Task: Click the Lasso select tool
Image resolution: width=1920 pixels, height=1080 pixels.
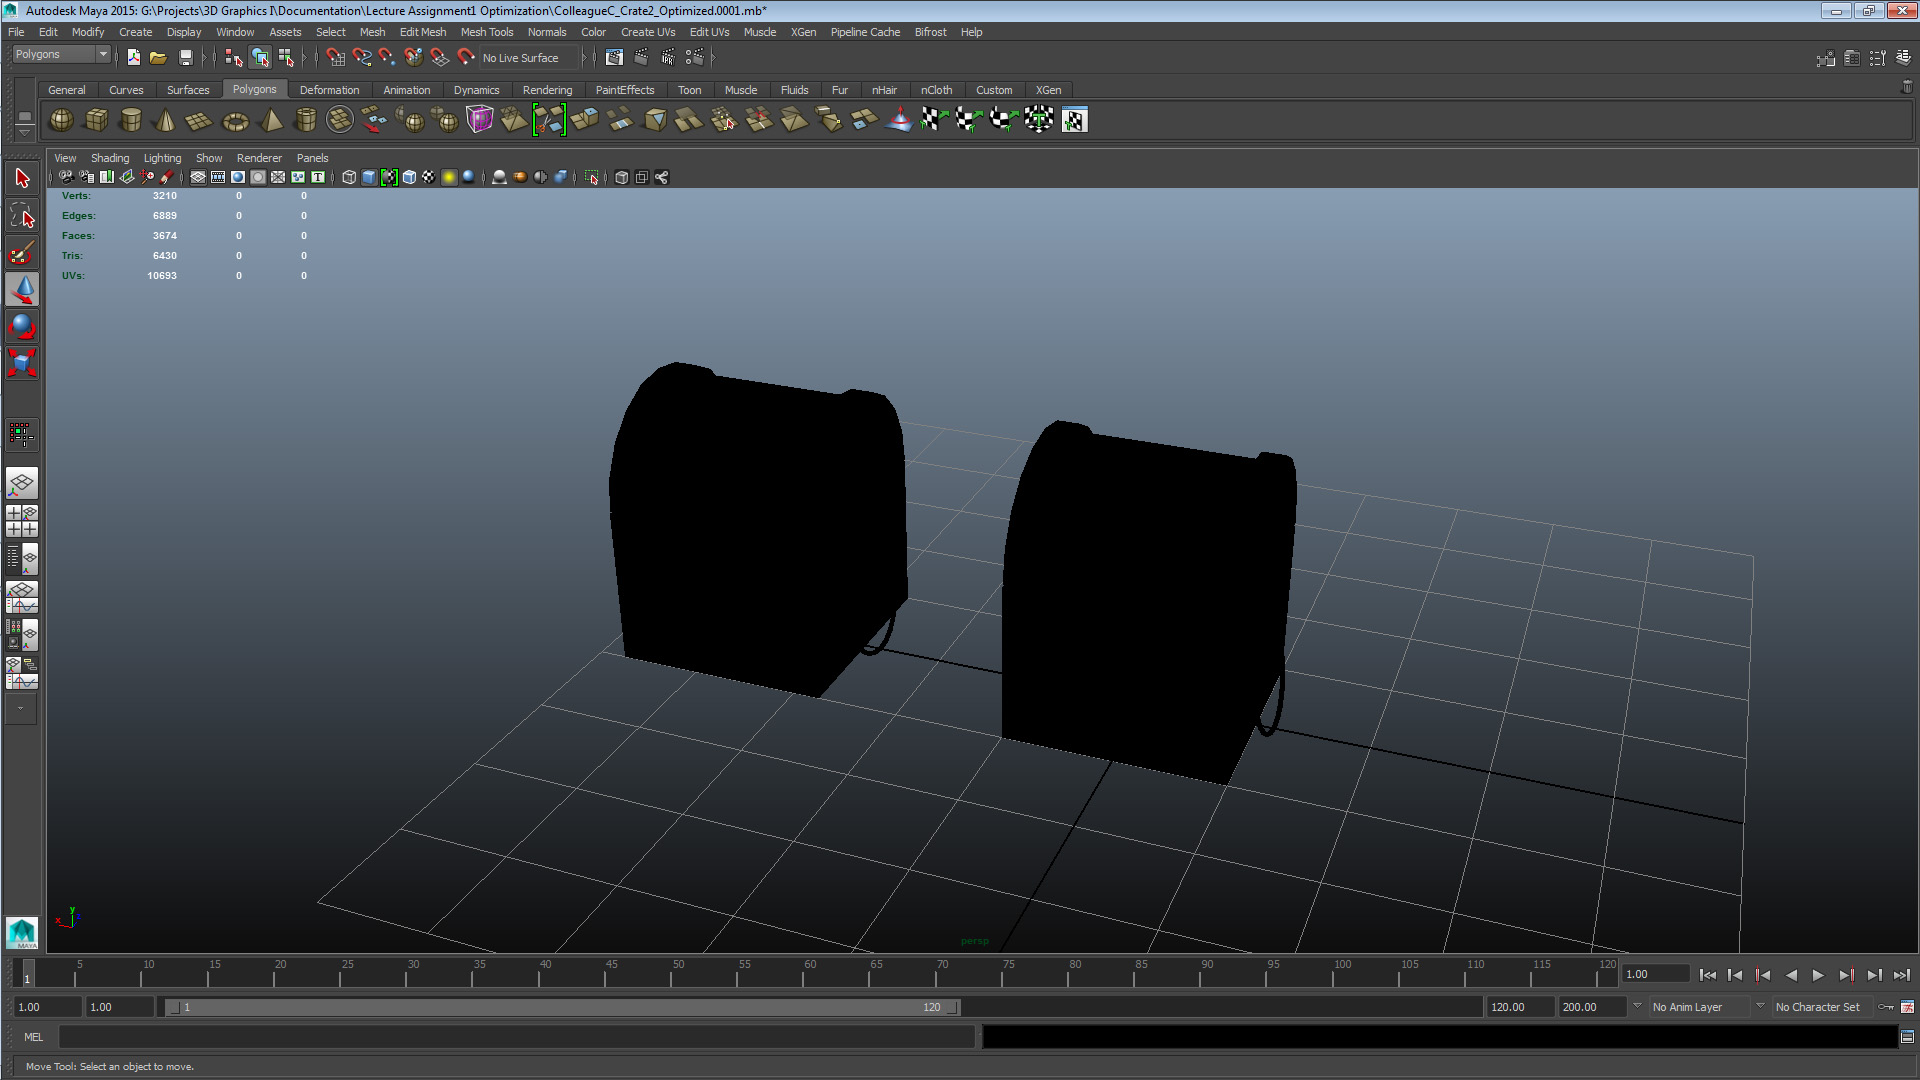Action: pyautogui.click(x=22, y=216)
